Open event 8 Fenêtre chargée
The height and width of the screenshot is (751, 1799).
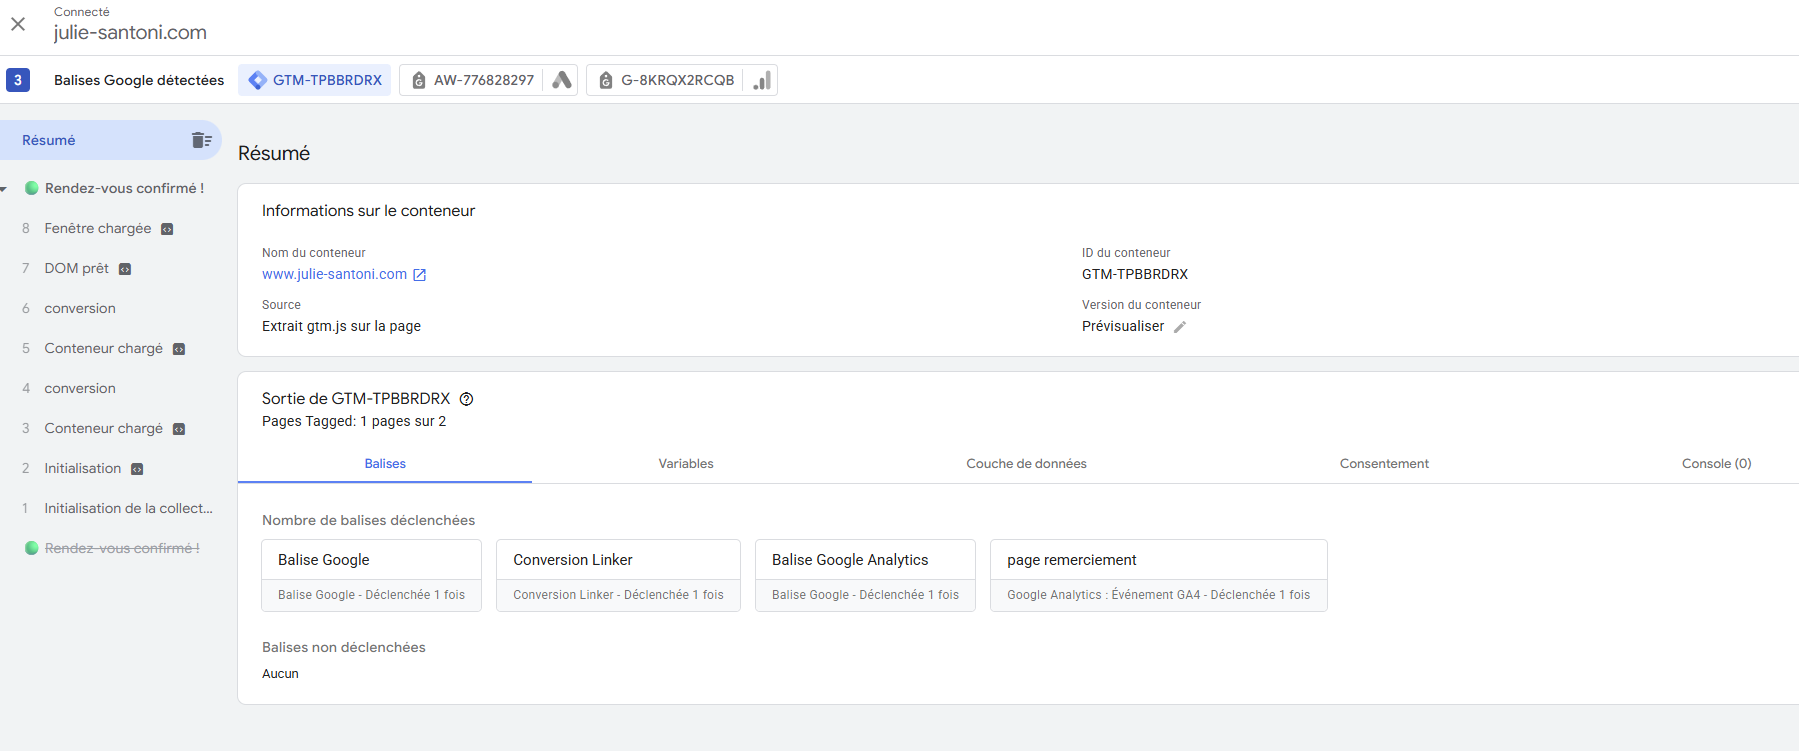tap(98, 228)
